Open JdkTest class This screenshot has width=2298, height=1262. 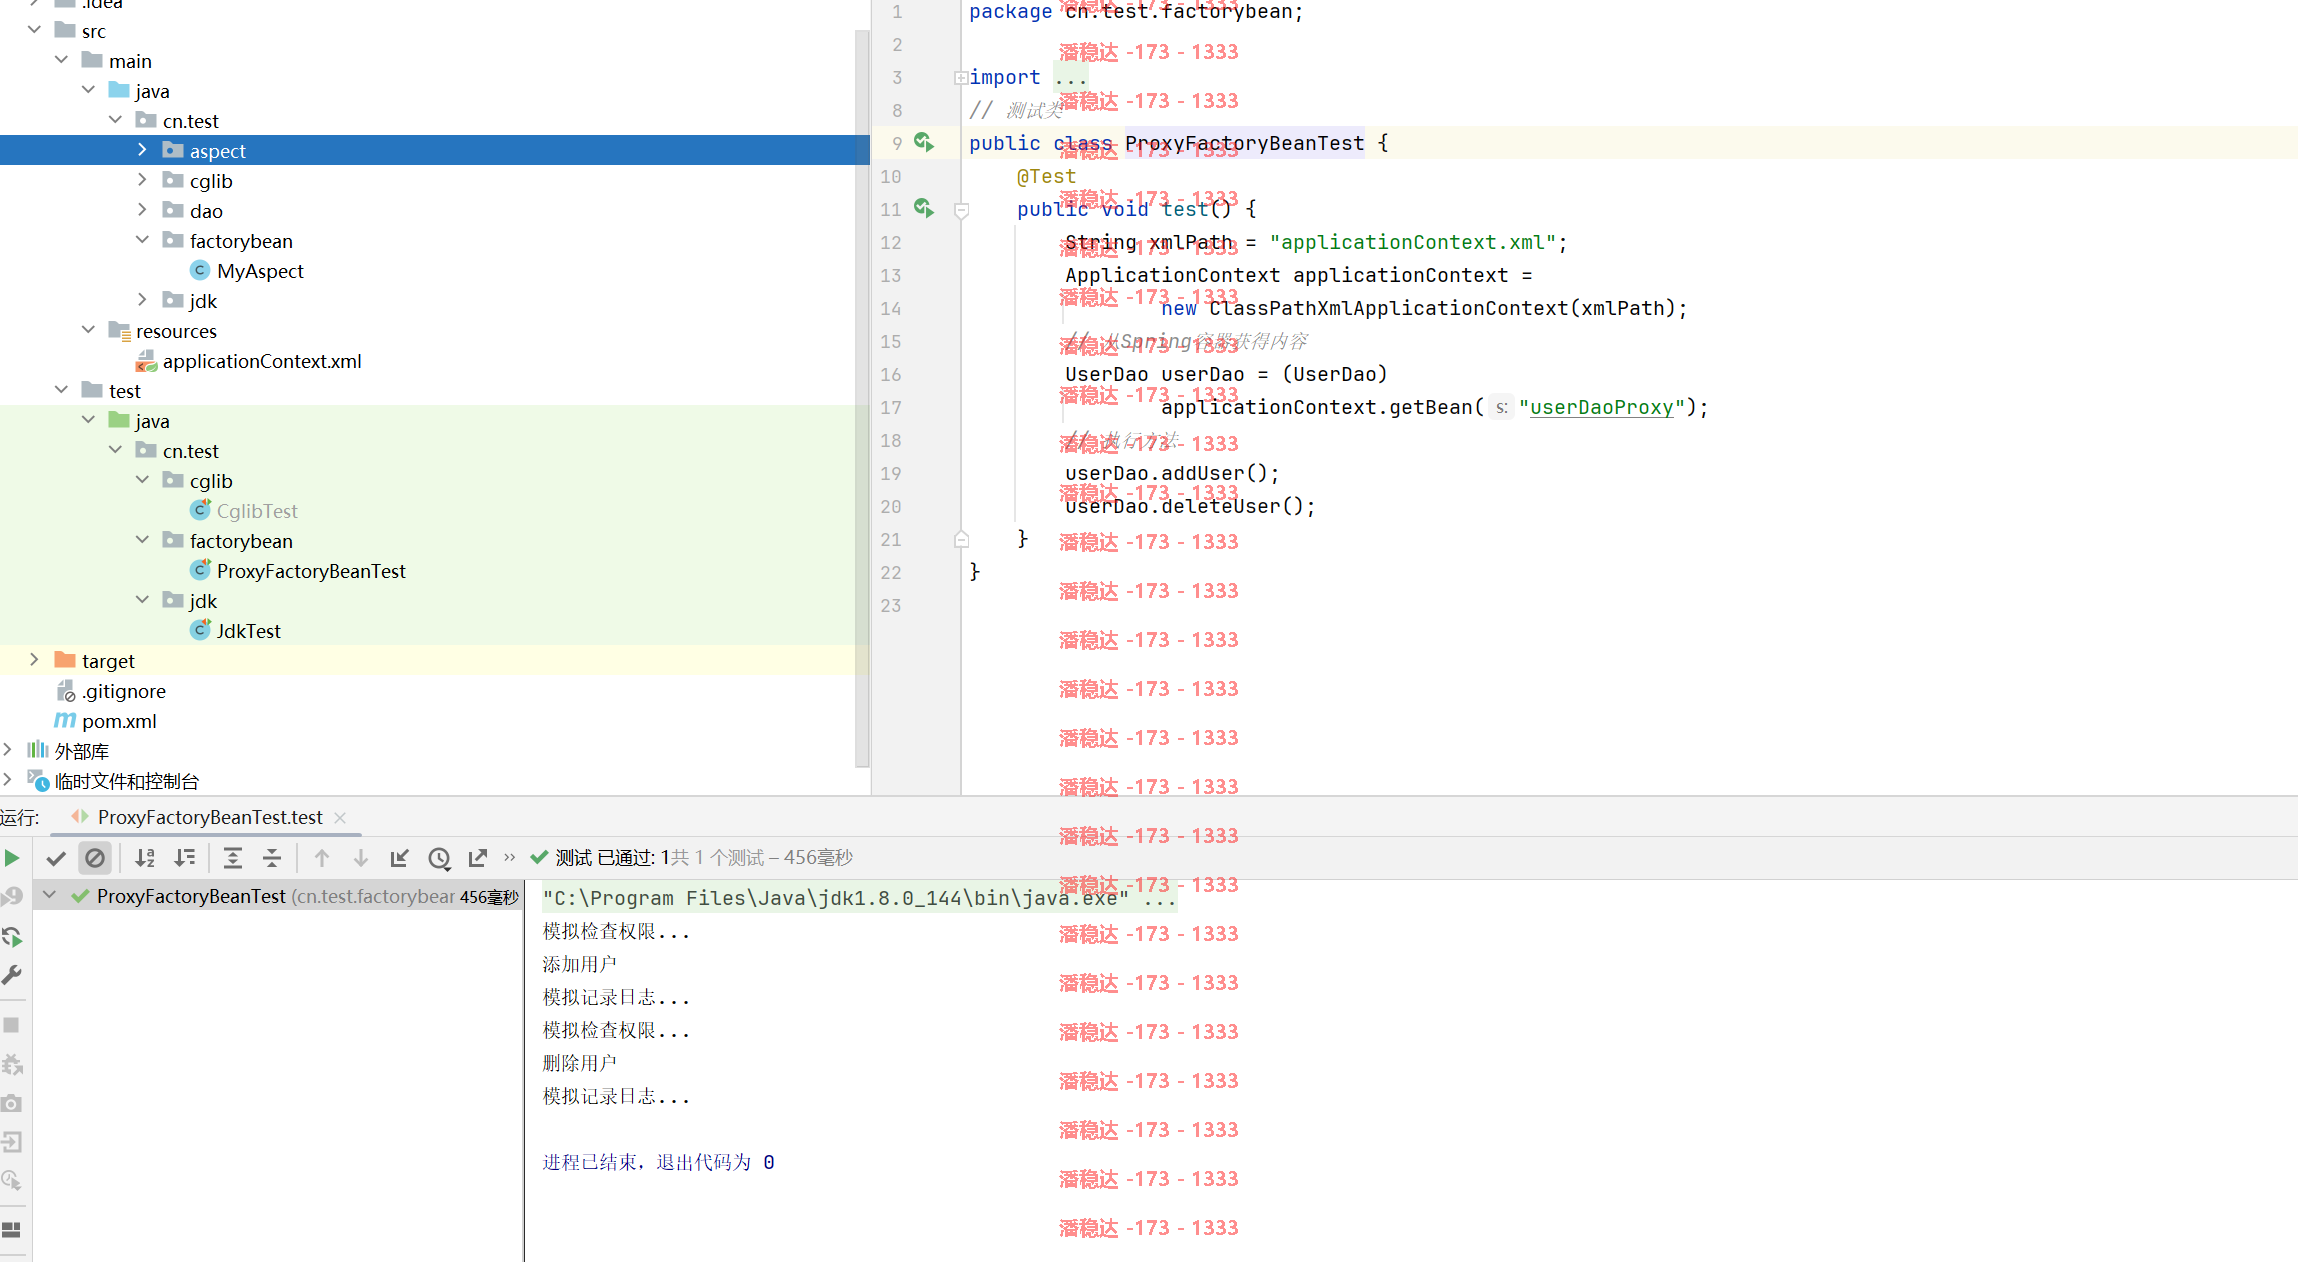pyautogui.click(x=249, y=631)
